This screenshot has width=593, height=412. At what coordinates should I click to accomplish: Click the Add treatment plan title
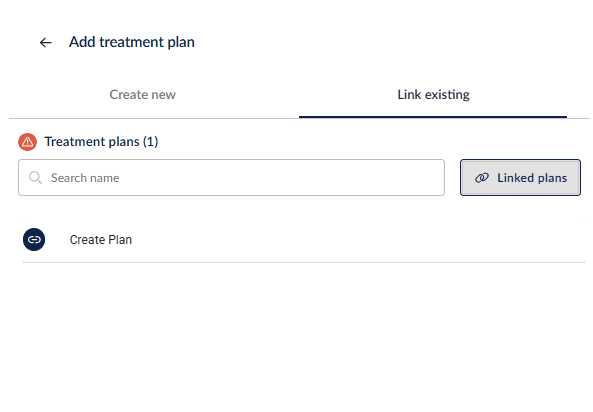(x=132, y=42)
